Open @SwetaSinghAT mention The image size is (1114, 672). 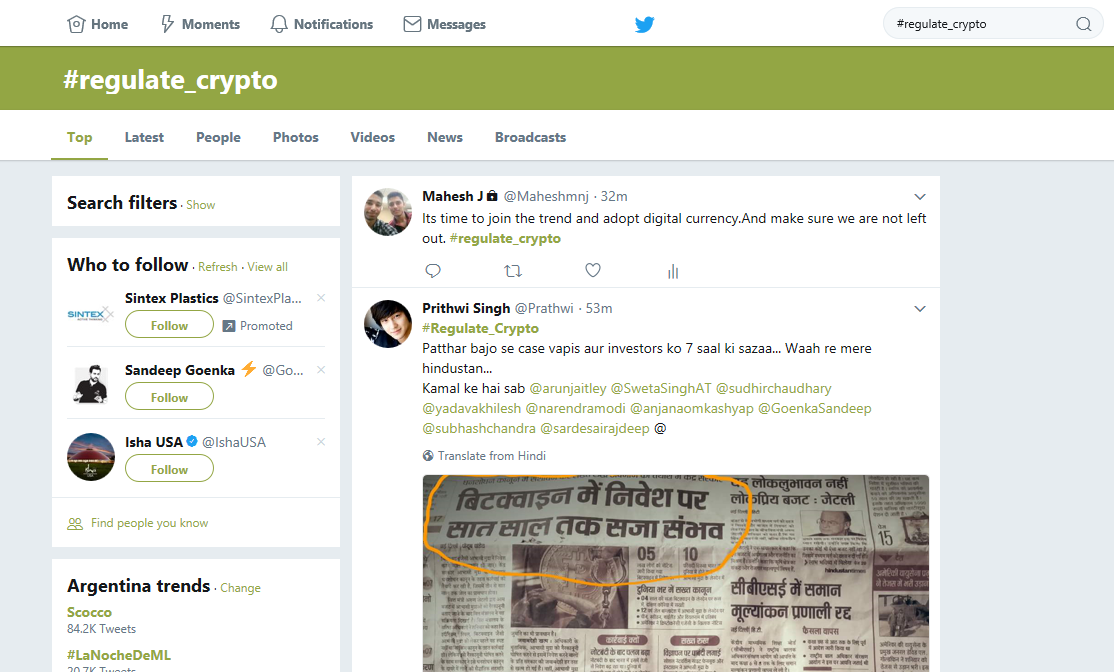point(661,389)
